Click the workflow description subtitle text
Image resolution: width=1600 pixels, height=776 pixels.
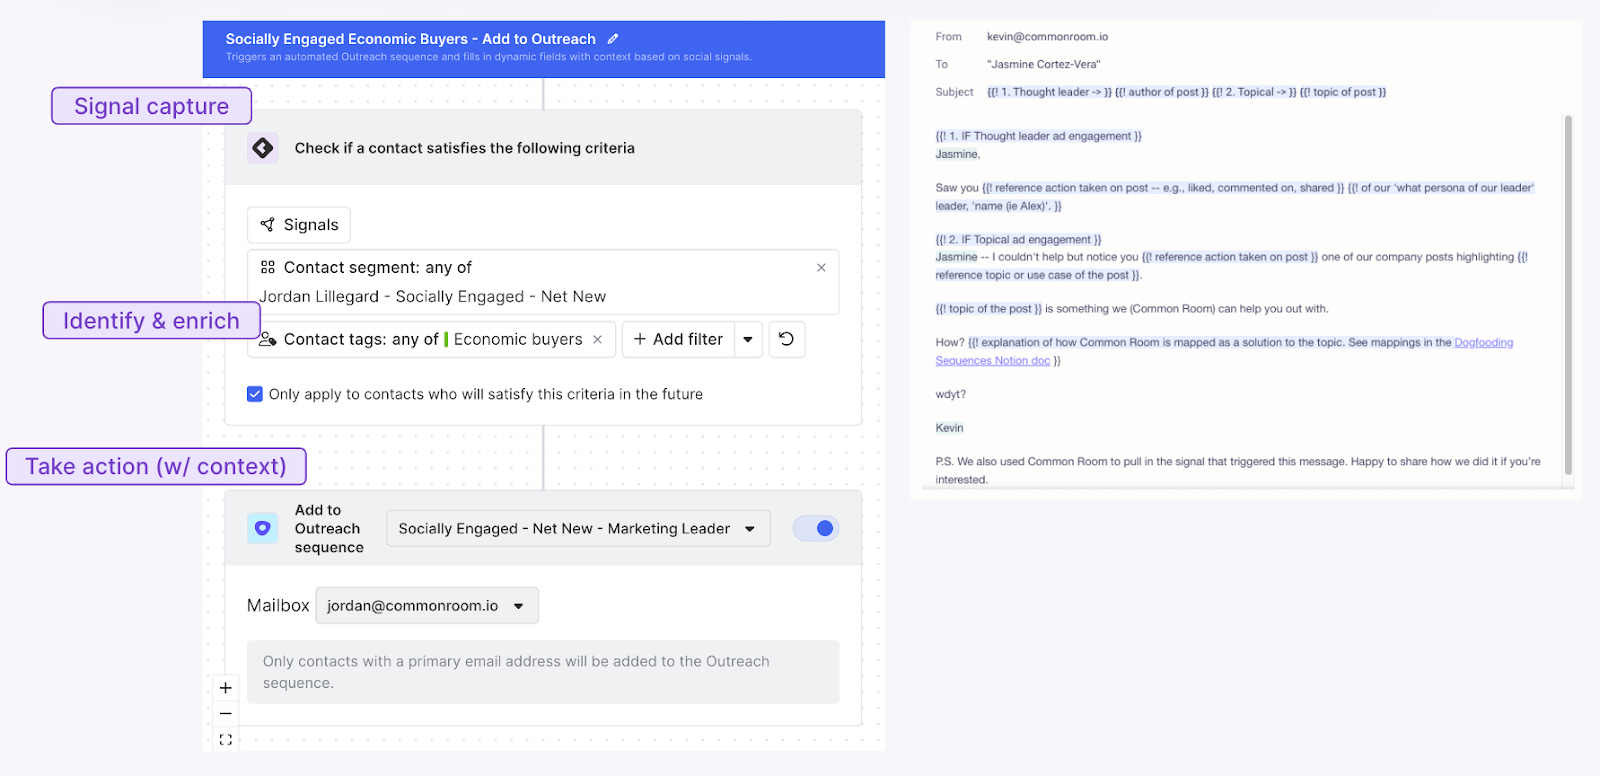tap(488, 57)
